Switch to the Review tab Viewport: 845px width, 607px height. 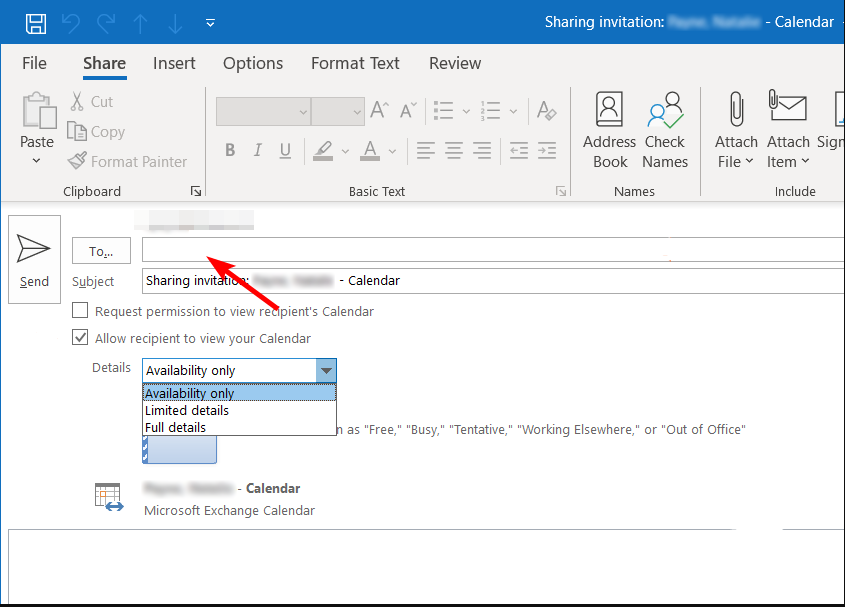(x=455, y=63)
